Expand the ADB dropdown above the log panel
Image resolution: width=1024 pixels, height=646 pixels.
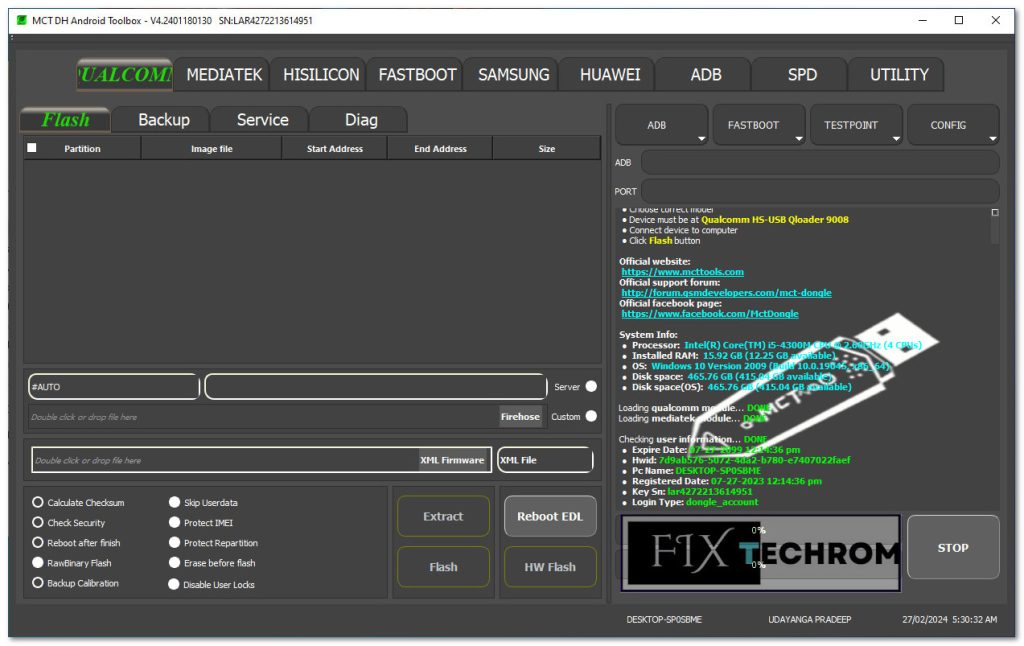coord(662,125)
